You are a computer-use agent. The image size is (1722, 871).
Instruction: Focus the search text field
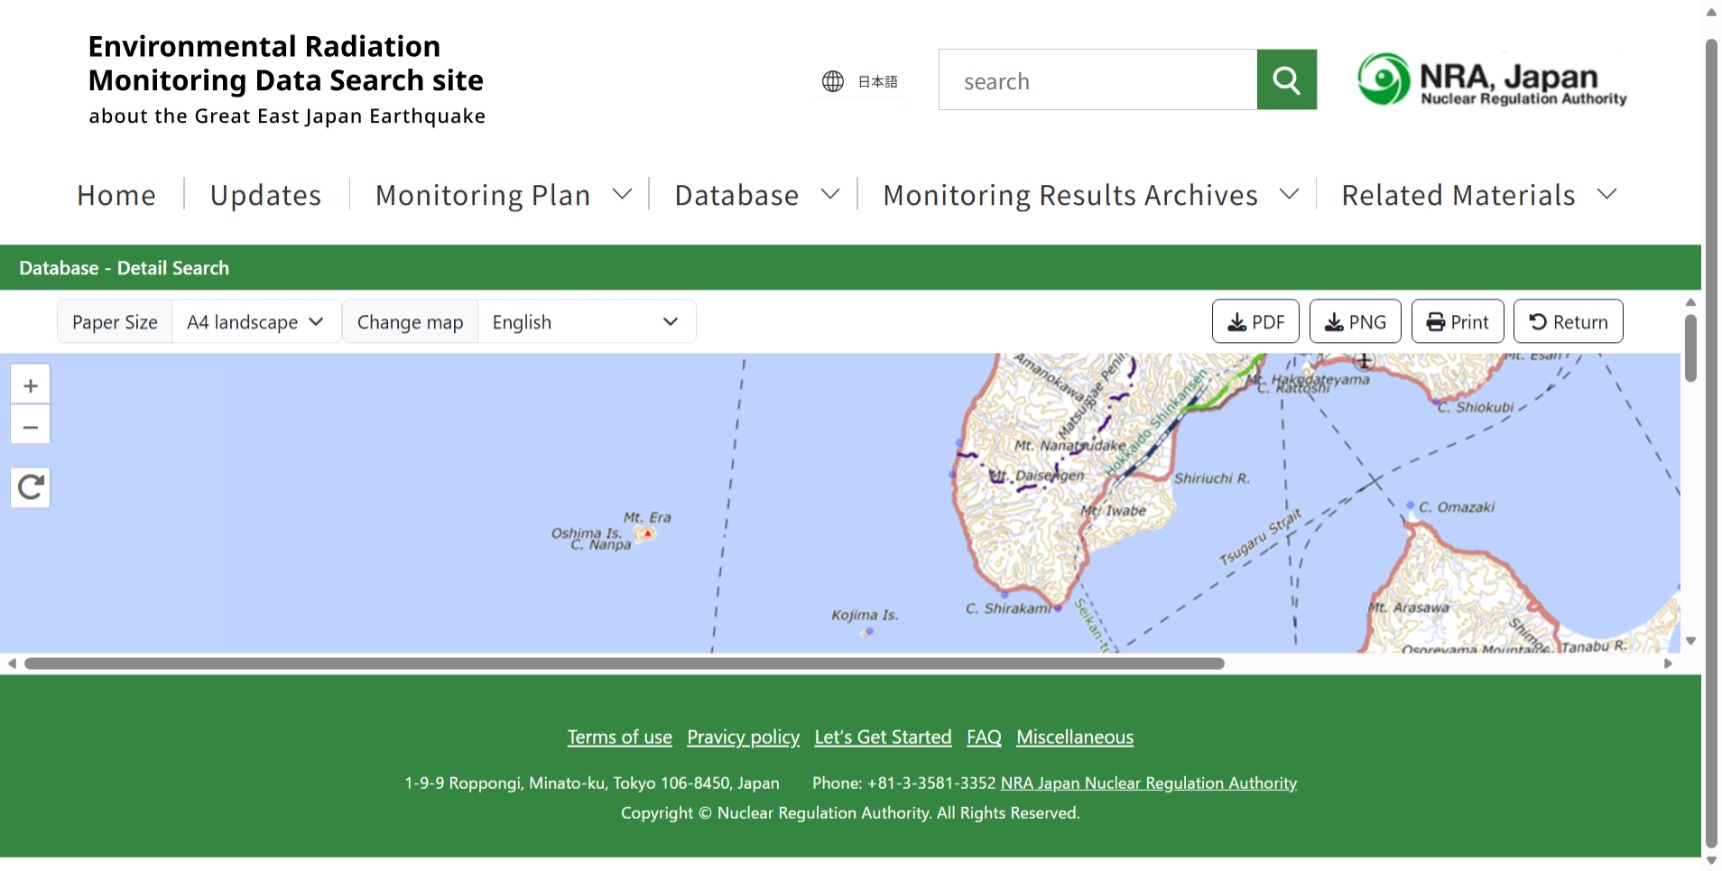[x=1097, y=81]
